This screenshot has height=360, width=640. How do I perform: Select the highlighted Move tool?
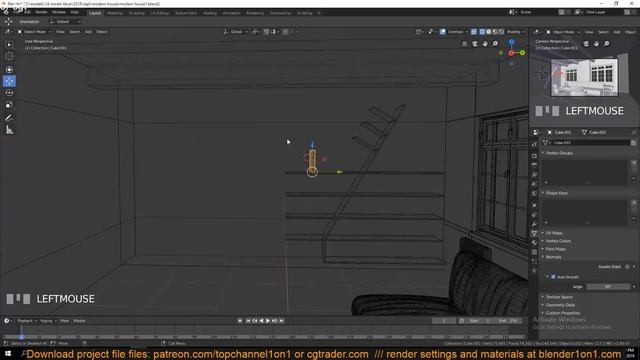9,81
